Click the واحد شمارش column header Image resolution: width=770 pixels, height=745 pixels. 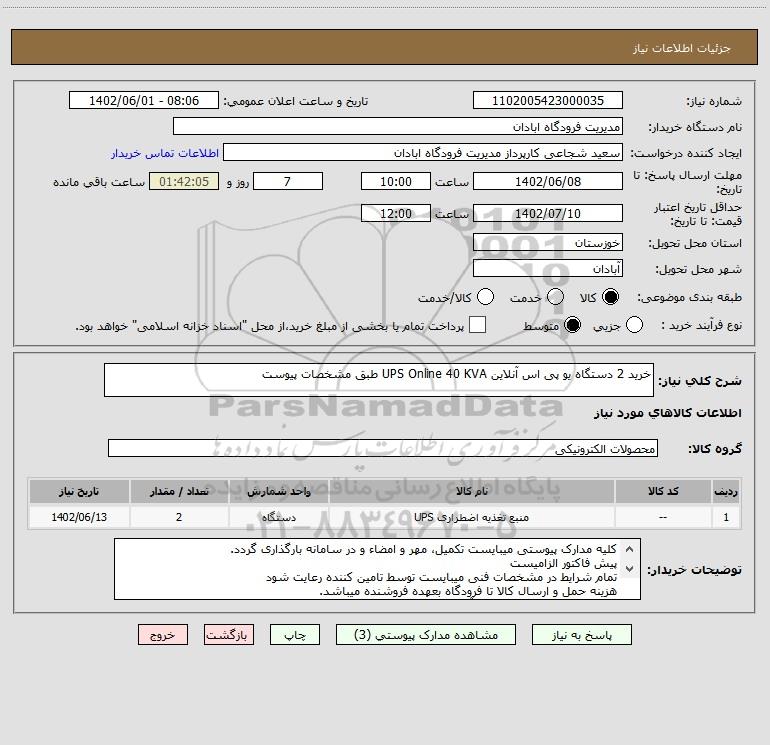(x=279, y=491)
